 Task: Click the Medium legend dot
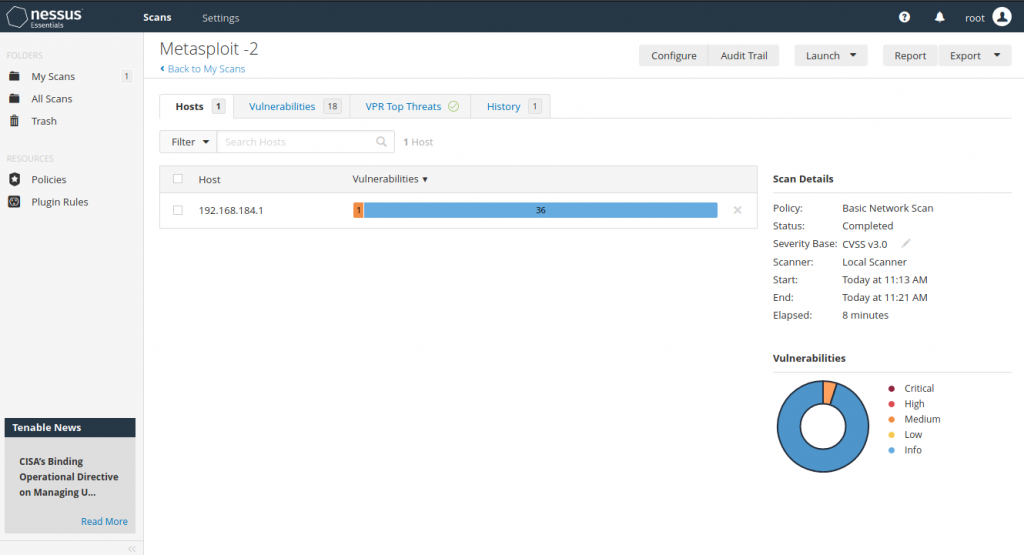[x=891, y=419]
